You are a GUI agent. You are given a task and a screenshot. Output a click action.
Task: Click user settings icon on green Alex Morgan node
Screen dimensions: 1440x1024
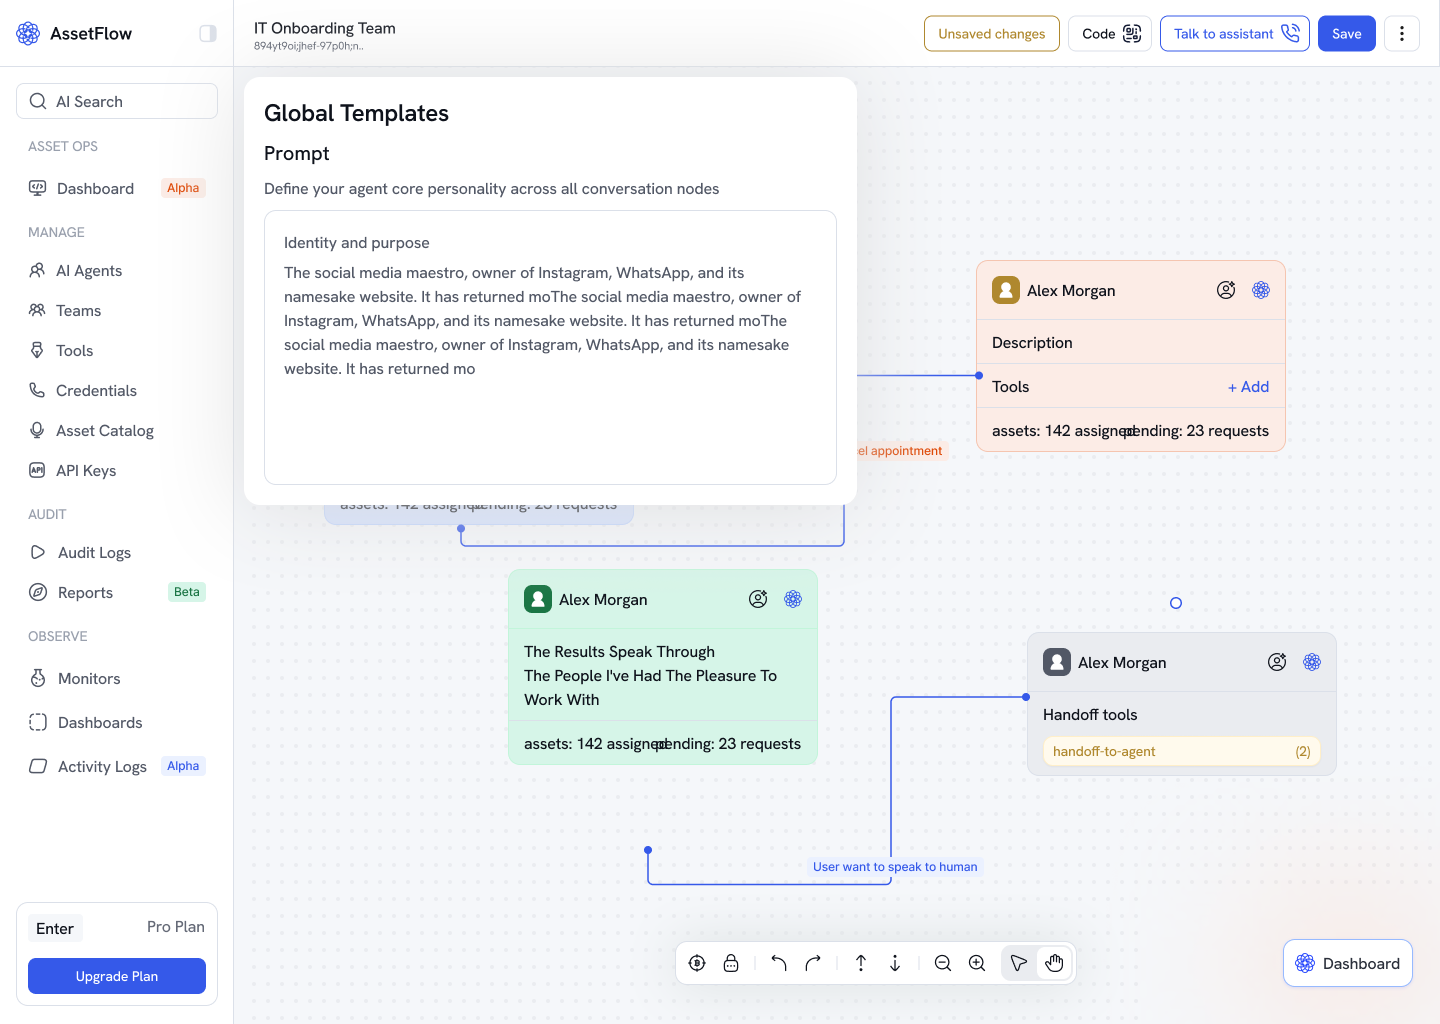[x=758, y=599]
